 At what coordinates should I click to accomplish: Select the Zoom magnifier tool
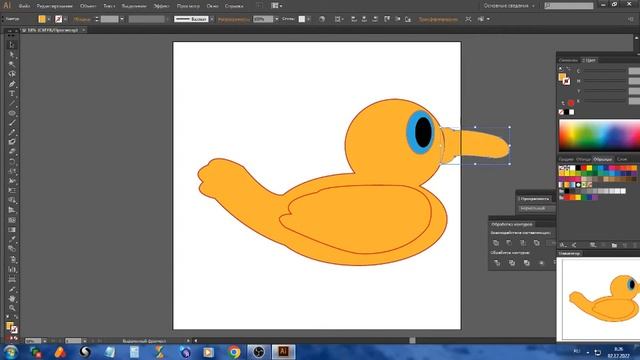(x=12, y=309)
